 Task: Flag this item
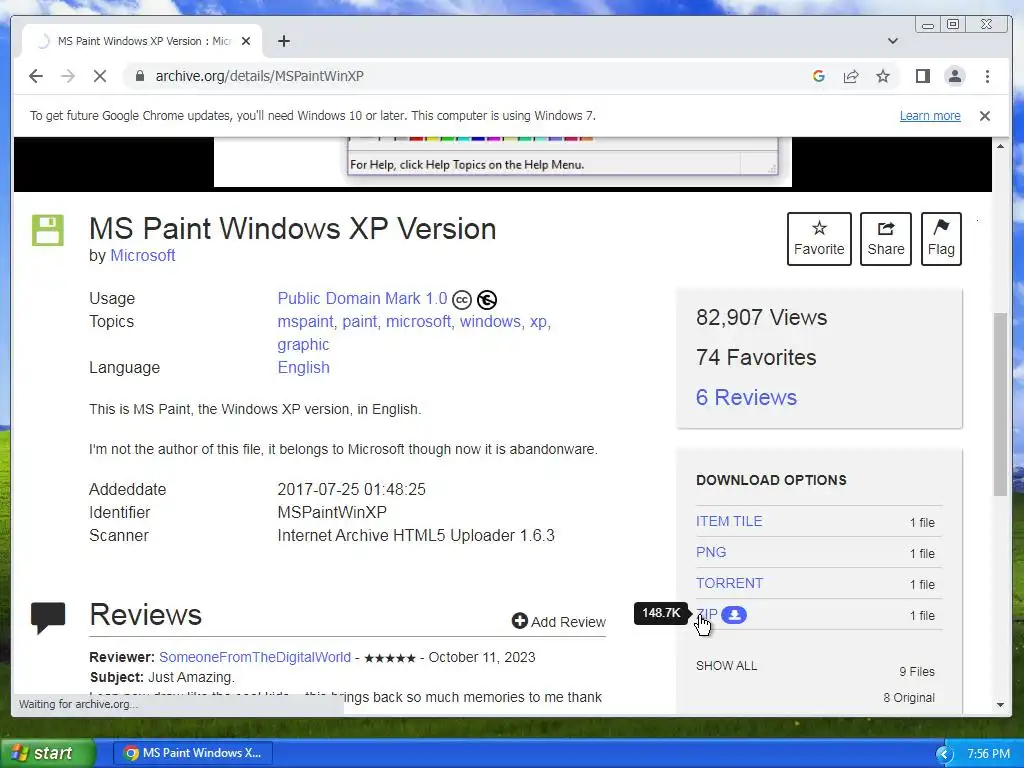click(x=941, y=239)
